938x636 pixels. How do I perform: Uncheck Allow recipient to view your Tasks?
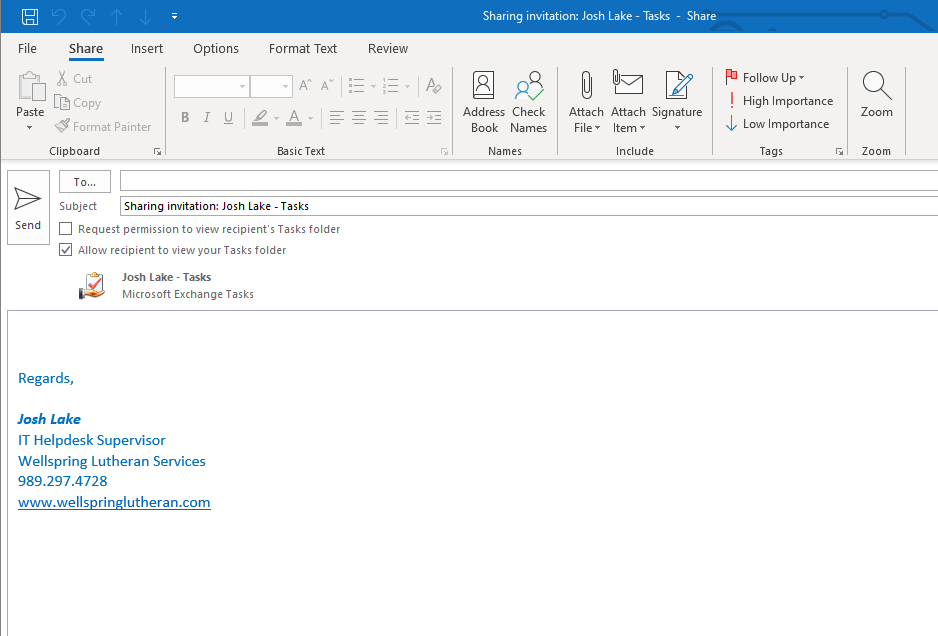(66, 250)
